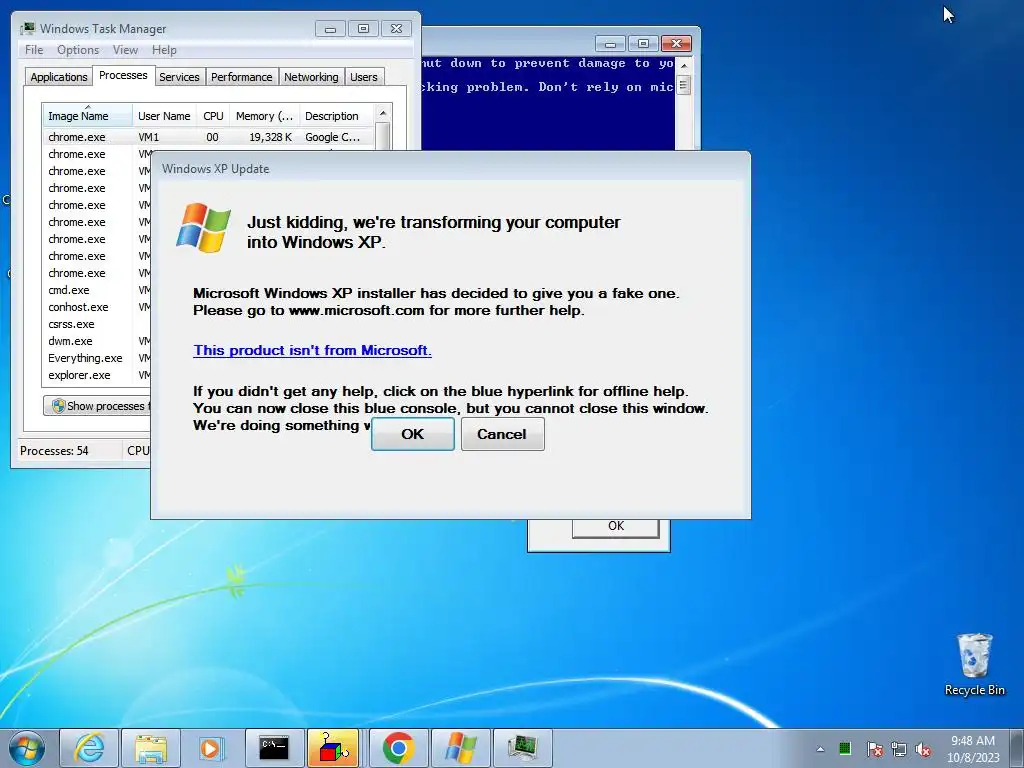Screen dimensions: 1024x768
Task: Click the Windows logo in XP Update dialog
Action: (204, 227)
